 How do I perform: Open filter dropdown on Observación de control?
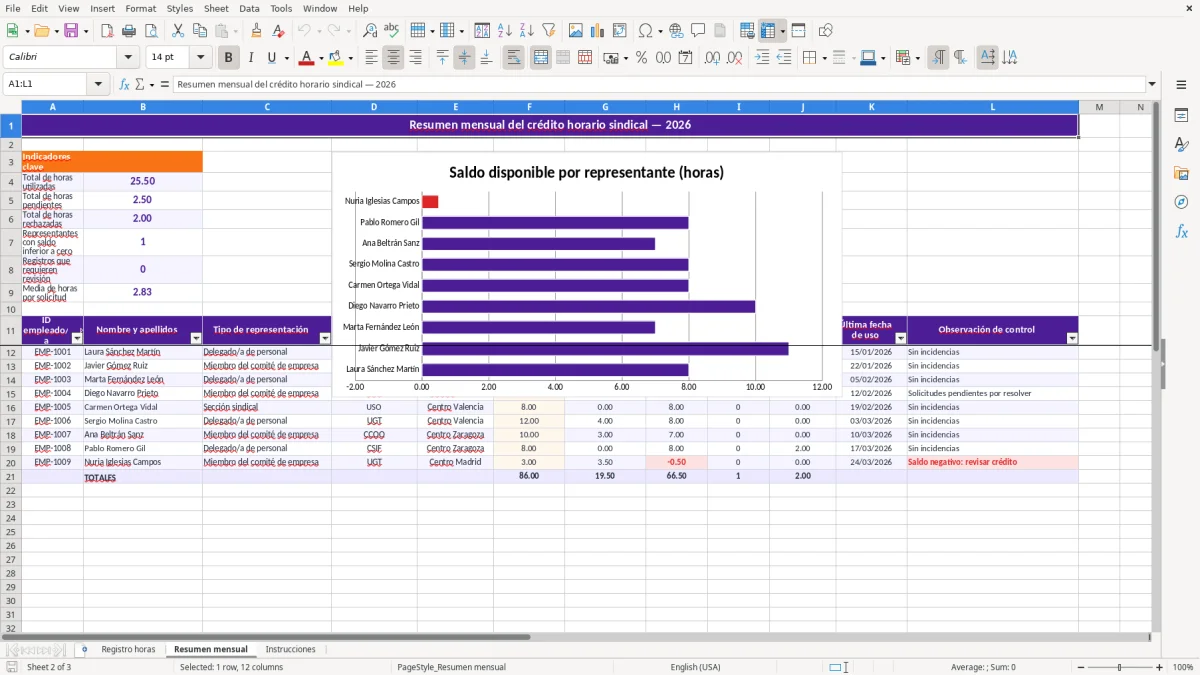[x=1072, y=338]
